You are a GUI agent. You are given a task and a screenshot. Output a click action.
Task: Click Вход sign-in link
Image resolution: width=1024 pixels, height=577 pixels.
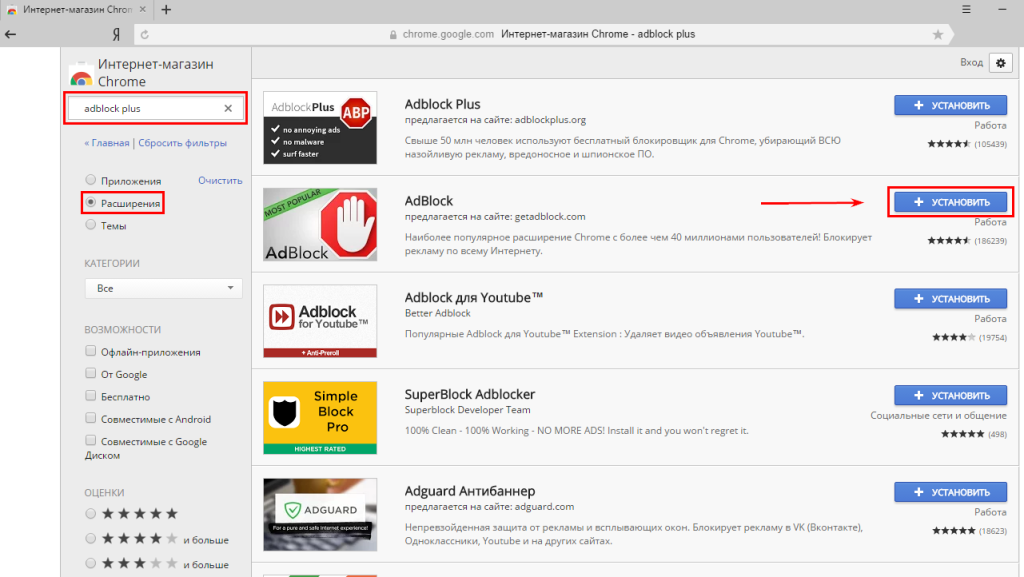(x=971, y=63)
